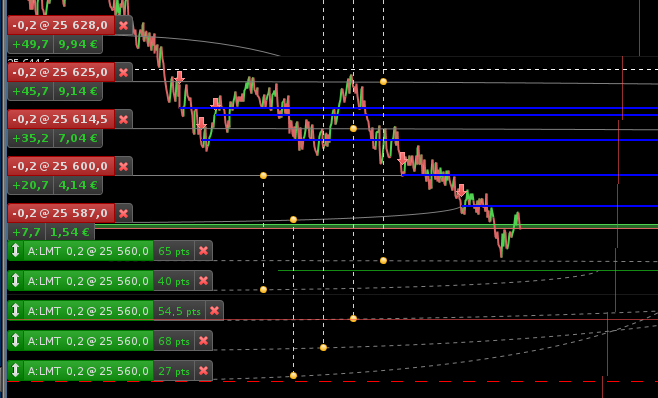
Task: Select the A:LMT order label beside 40 pts
Action: point(89,281)
